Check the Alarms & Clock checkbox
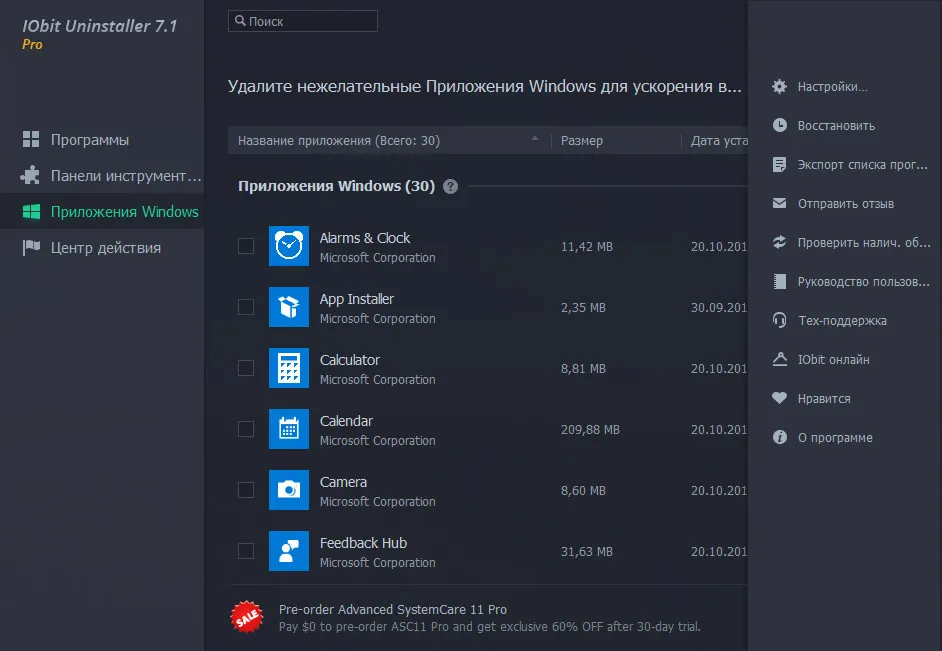The image size is (942, 651). click(246, 246)
